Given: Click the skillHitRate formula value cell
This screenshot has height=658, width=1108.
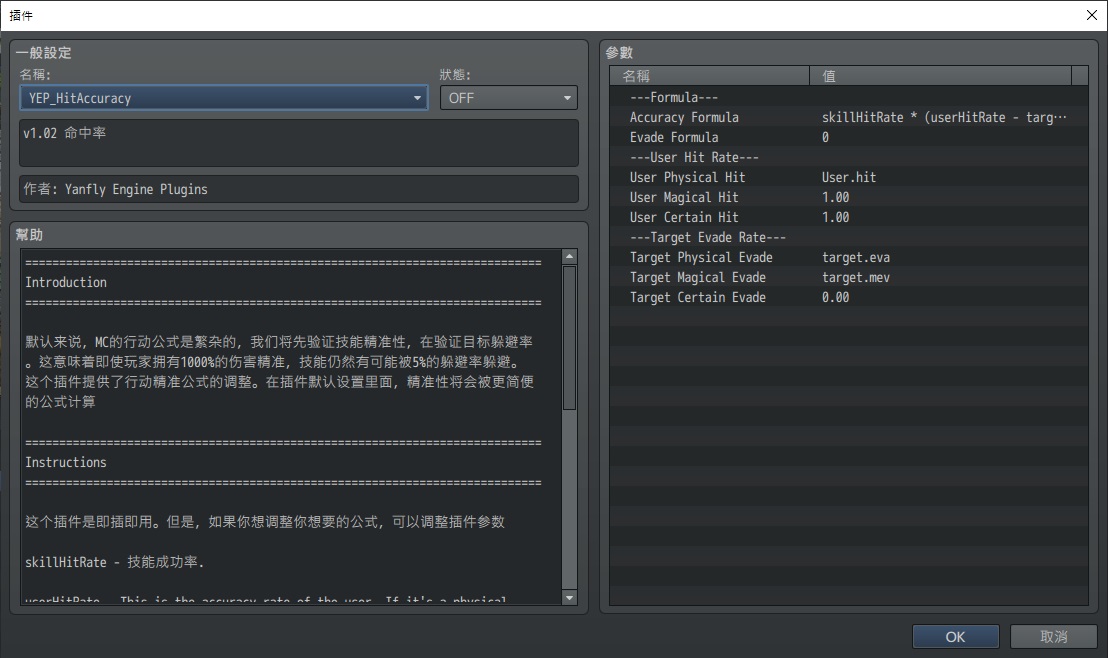Looking at the screenshot, I should pyautogui.click(x=944, y=117).
